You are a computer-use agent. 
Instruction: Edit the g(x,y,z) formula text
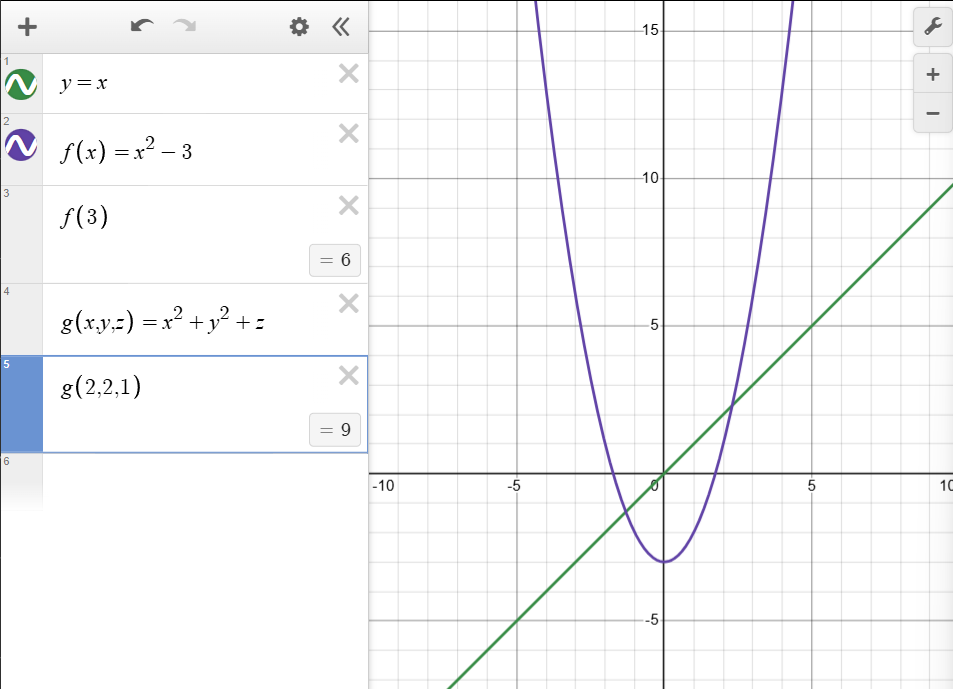click(x=162, y=322)
